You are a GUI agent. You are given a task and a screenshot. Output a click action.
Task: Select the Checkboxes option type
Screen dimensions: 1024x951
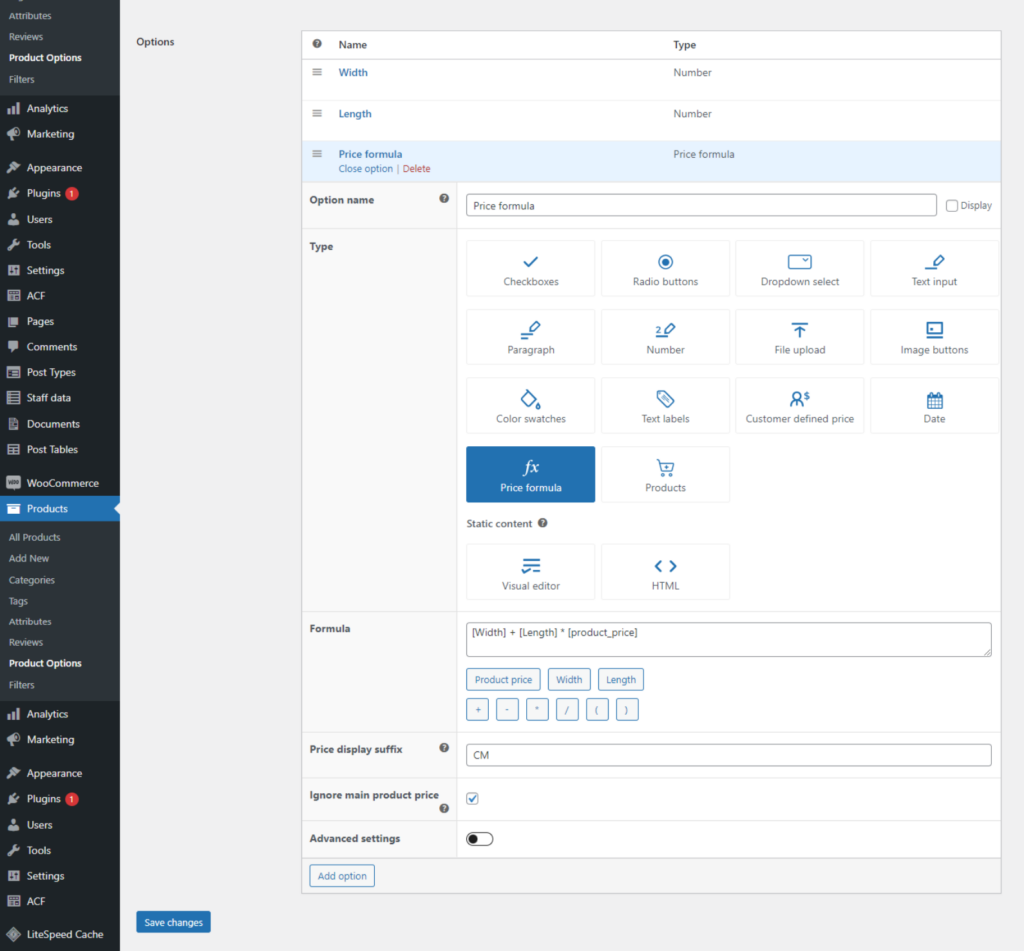[530, 268]
